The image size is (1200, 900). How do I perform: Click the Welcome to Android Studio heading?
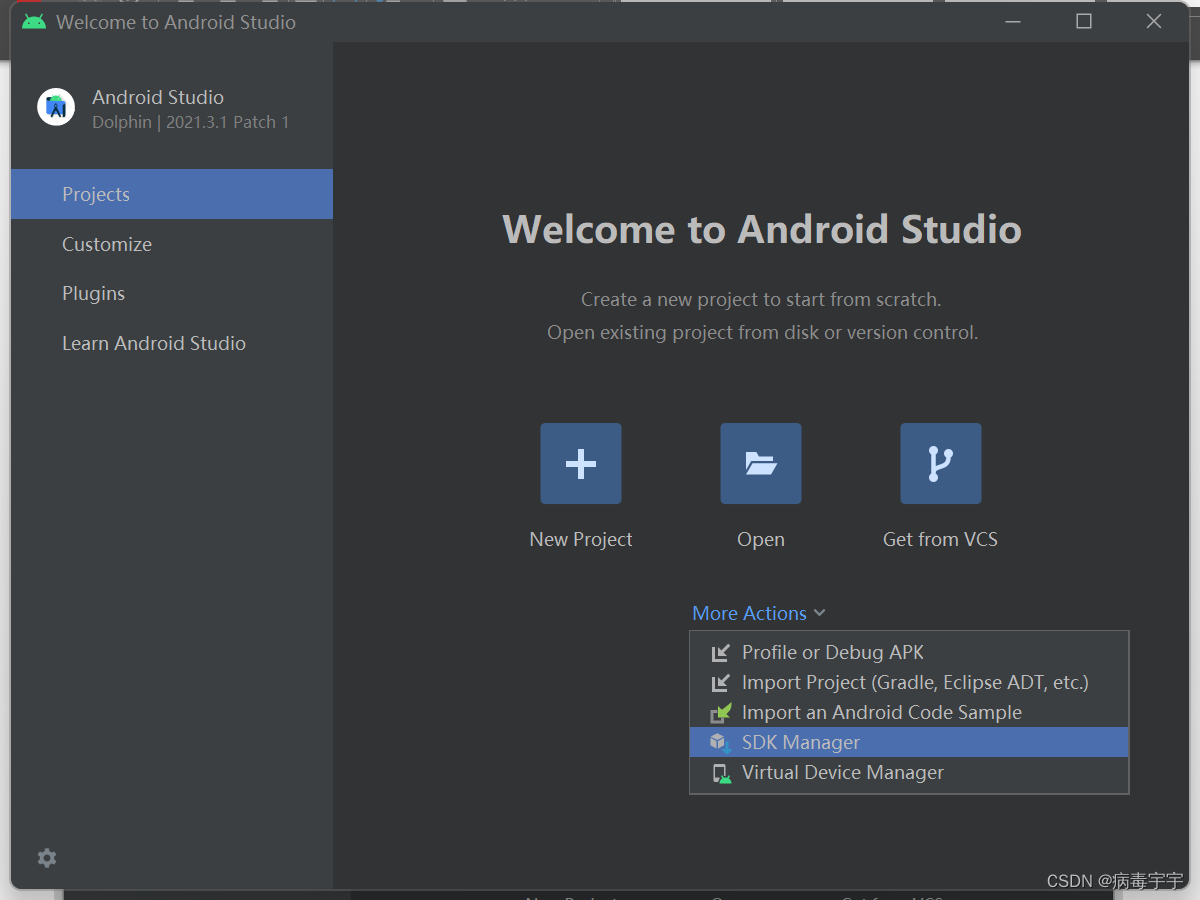[x=762, y=229]
